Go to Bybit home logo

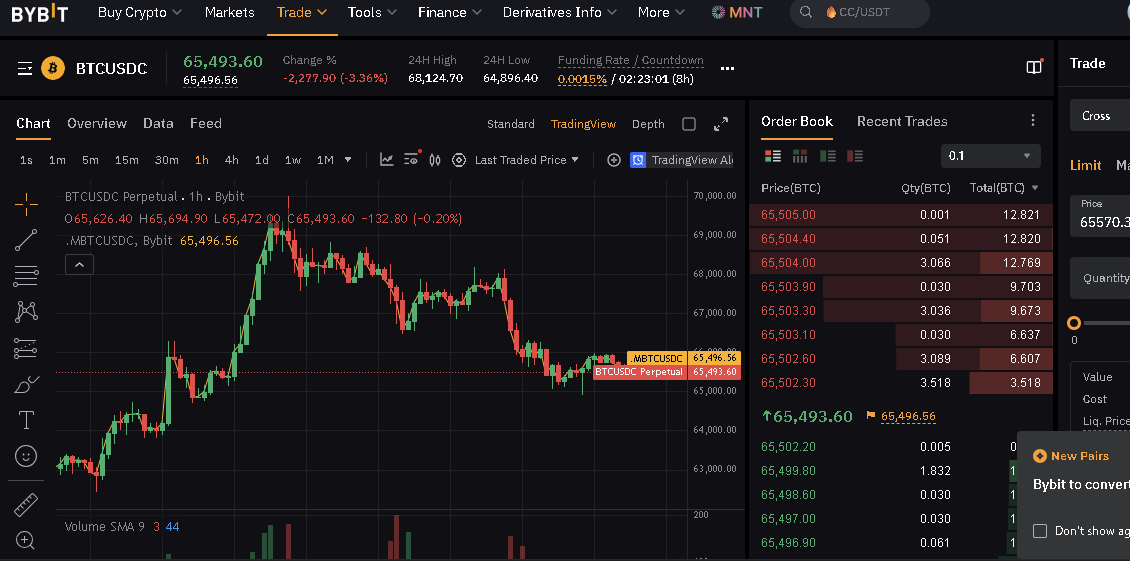tap(40, 12)
